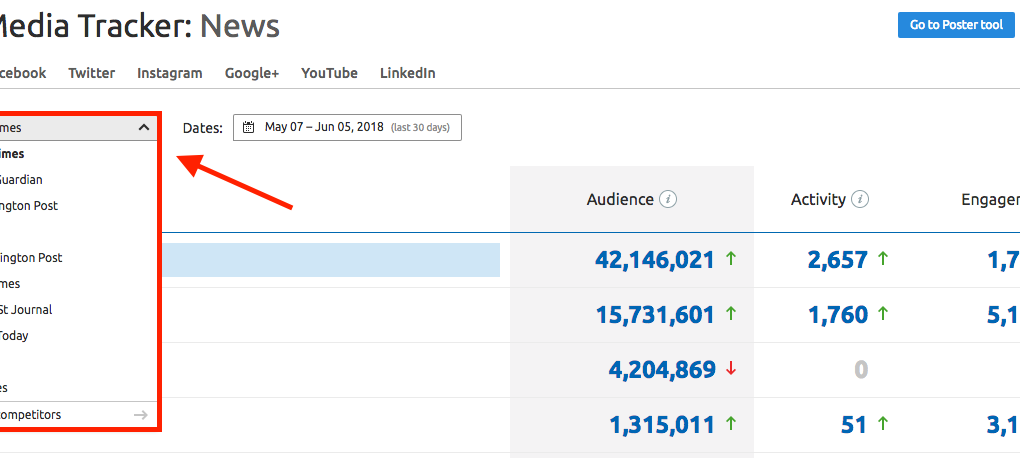Image resolution: width=1020 pixels, height=458 pixels.
Task: Click the Audience info icon
Action: point(669,200)
